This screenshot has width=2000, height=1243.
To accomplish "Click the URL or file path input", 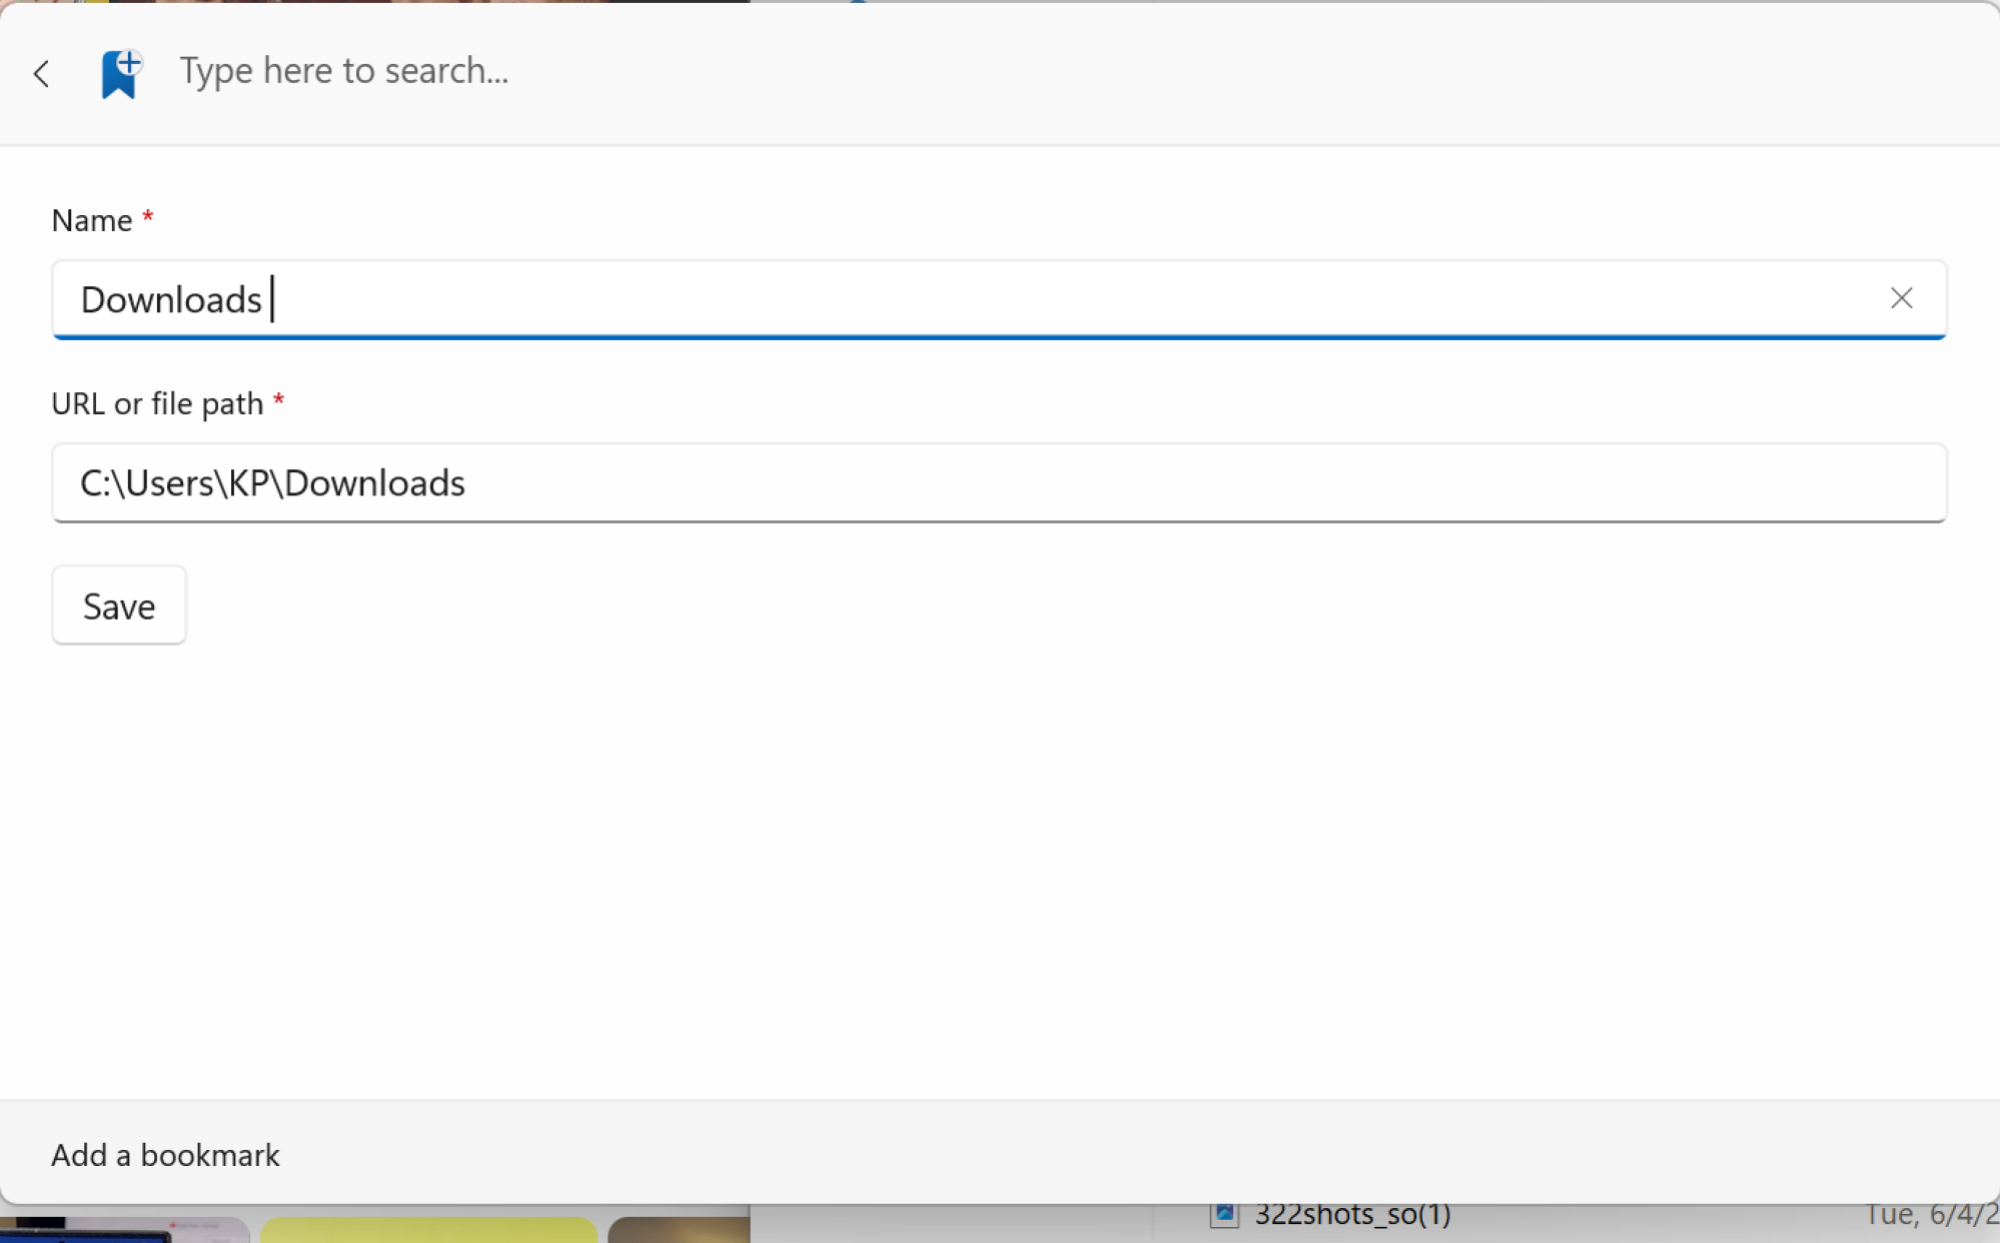I will pyautogui.click(x=998, y=483).
